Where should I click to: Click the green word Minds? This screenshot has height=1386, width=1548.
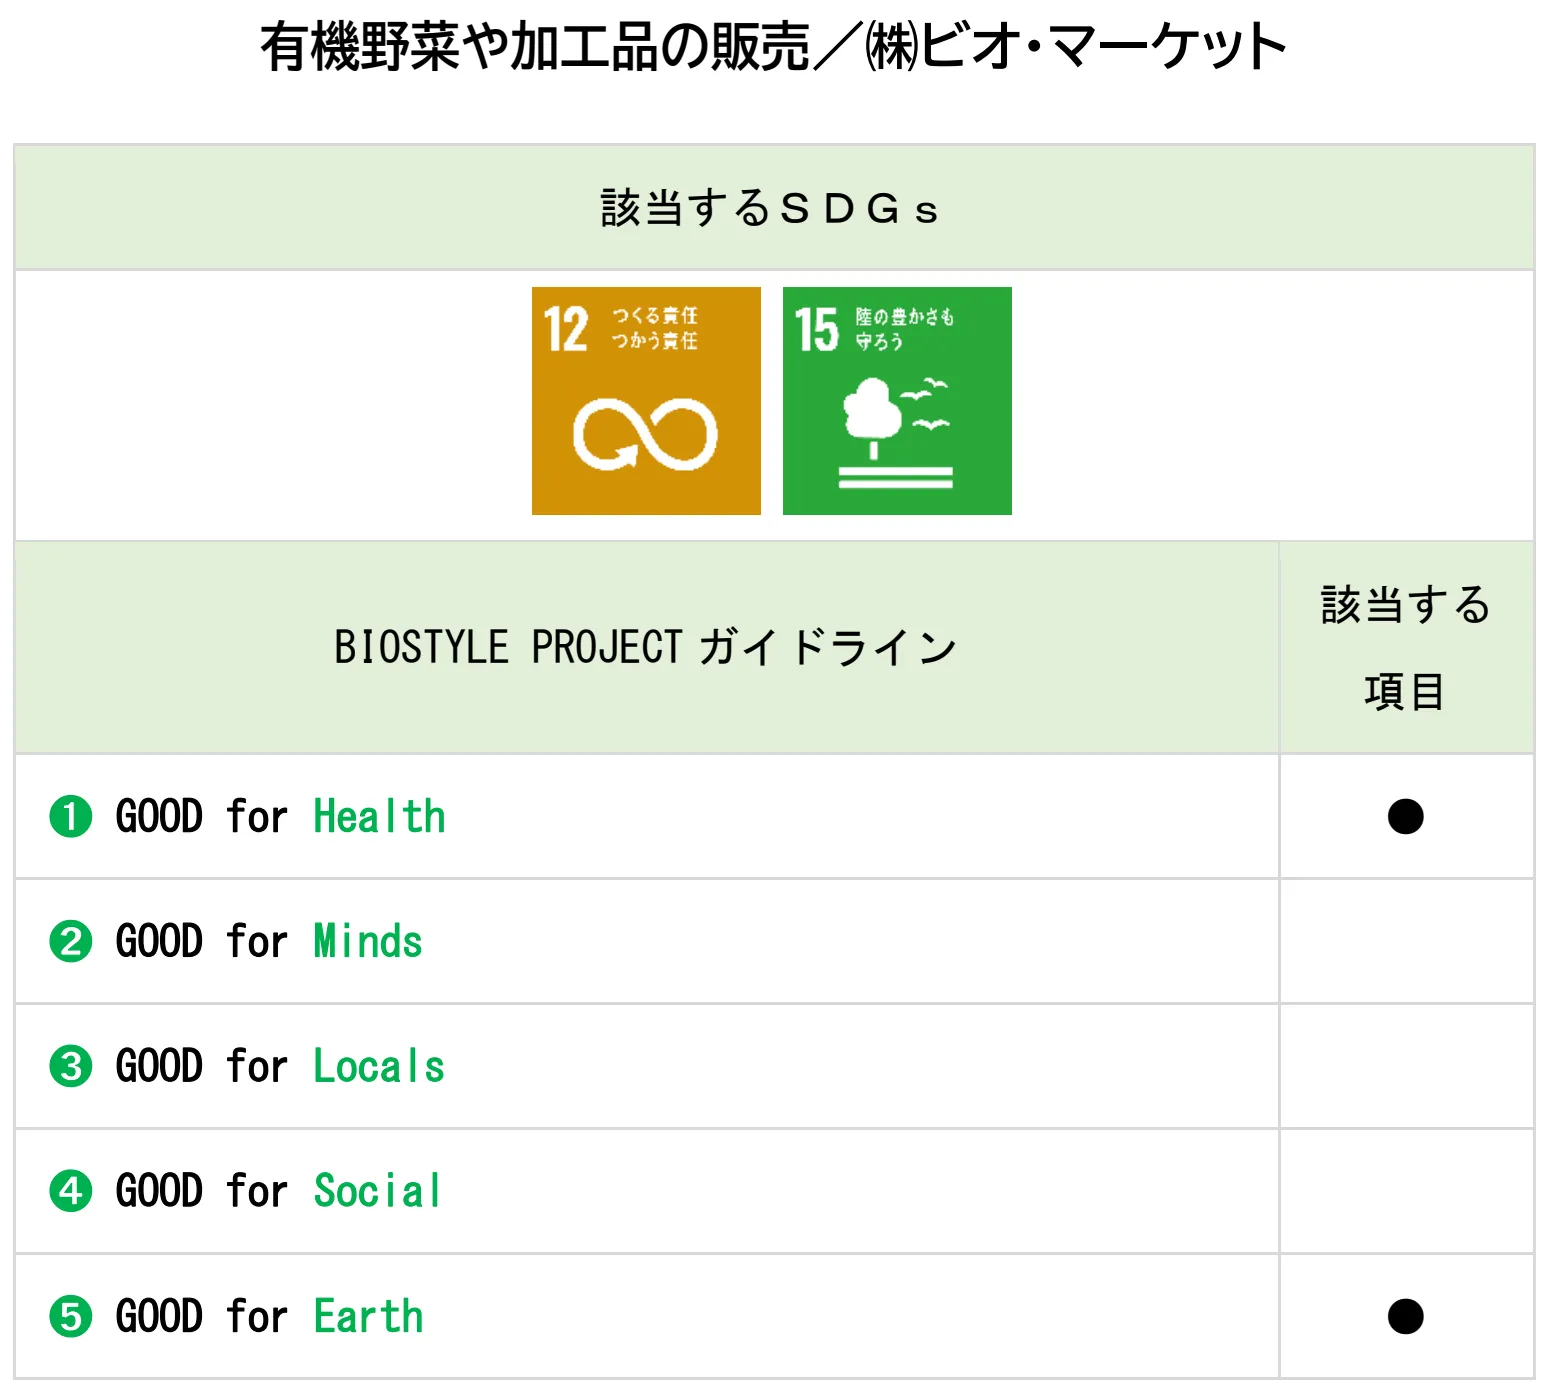coord(368,941)
